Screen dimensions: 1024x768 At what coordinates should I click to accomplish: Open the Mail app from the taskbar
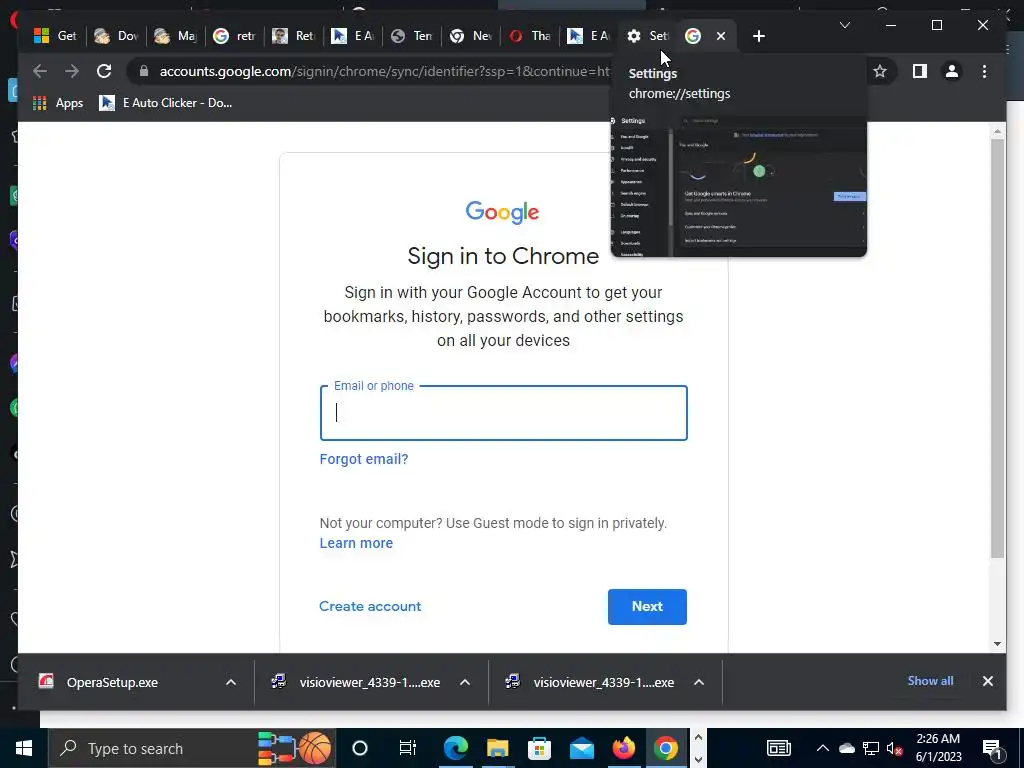point(581,748)
